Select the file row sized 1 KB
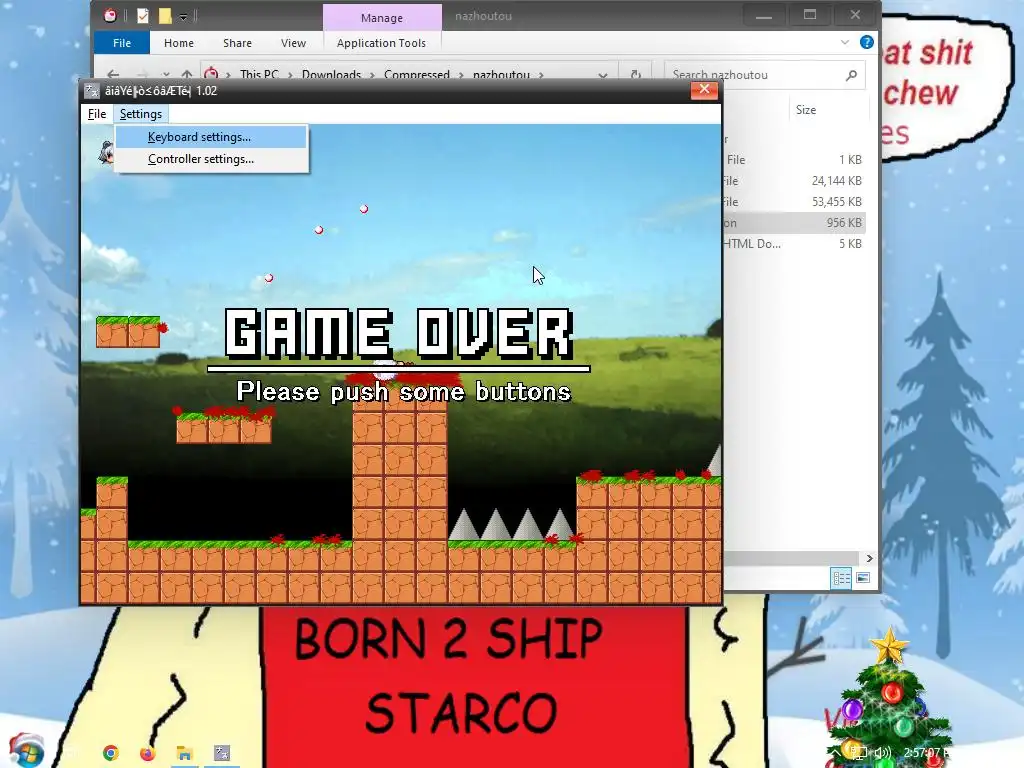1024x768 pixels. pyautogui.click(x=794, y=159)
